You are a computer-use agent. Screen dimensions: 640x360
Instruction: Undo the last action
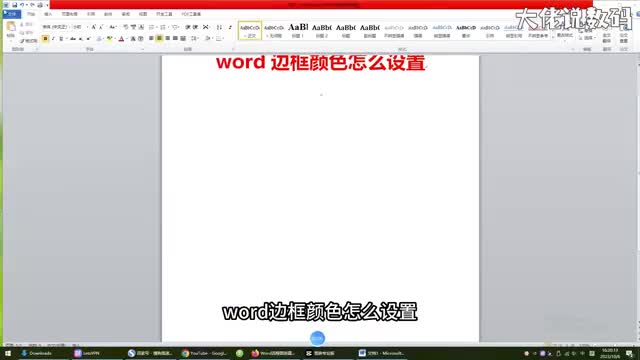coord(22,5)
